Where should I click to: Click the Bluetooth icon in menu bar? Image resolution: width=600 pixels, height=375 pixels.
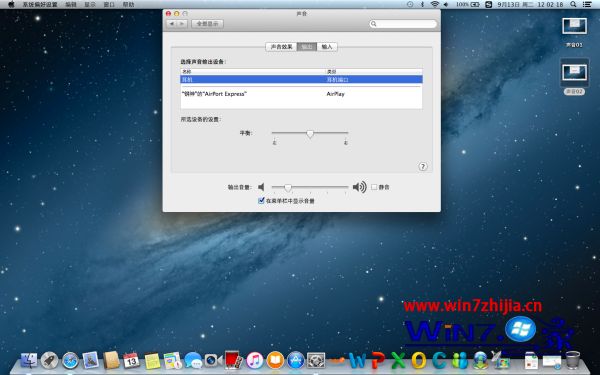[422, 4]
